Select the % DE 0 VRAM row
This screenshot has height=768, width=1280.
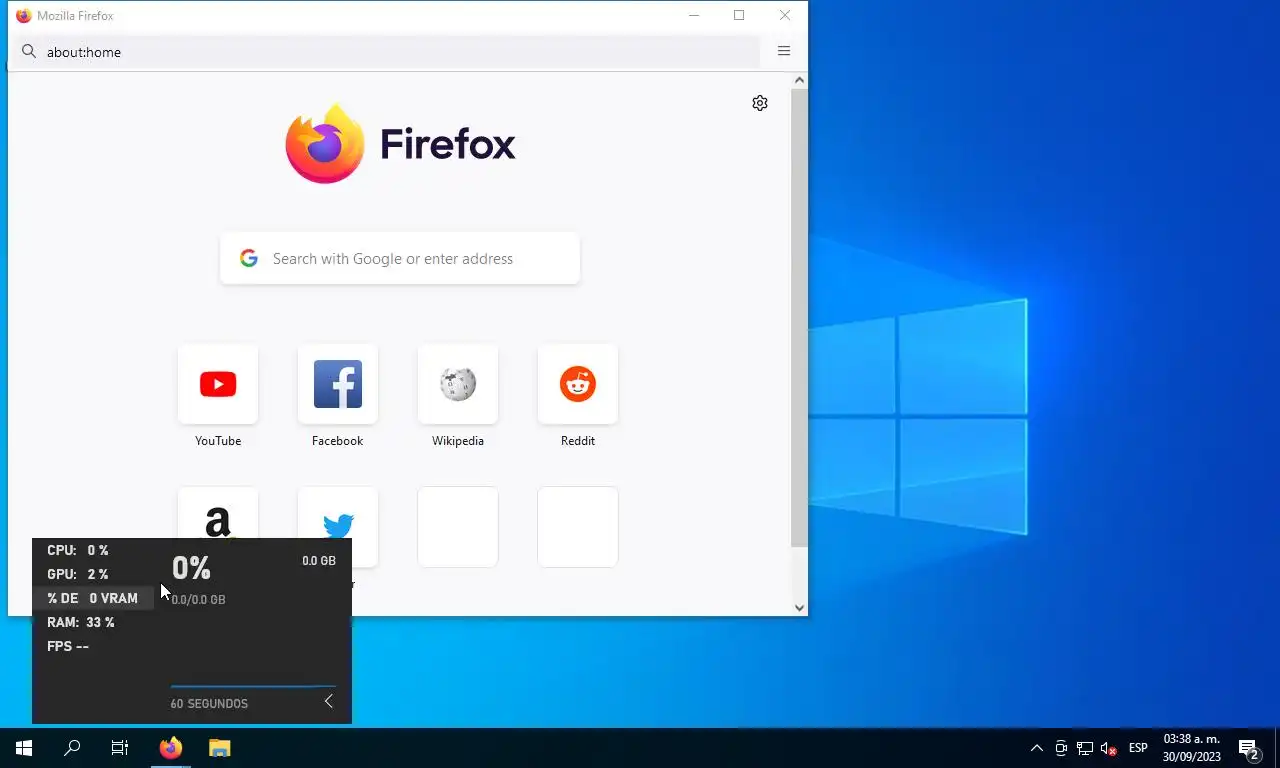click(x=93, y=598)
